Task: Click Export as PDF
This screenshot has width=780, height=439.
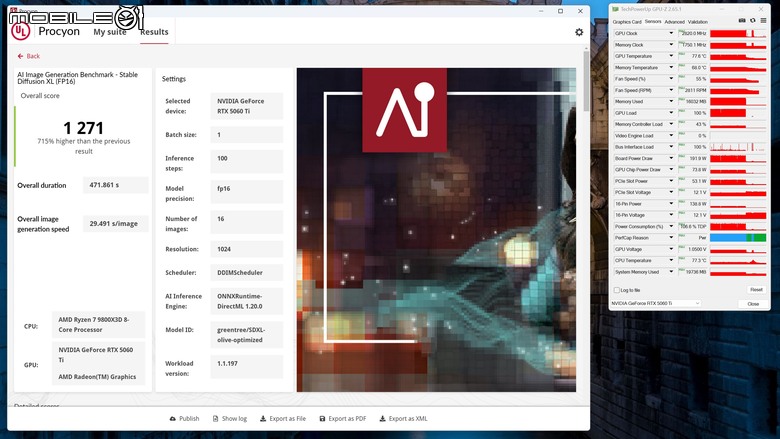Action: tap(343, 419)
